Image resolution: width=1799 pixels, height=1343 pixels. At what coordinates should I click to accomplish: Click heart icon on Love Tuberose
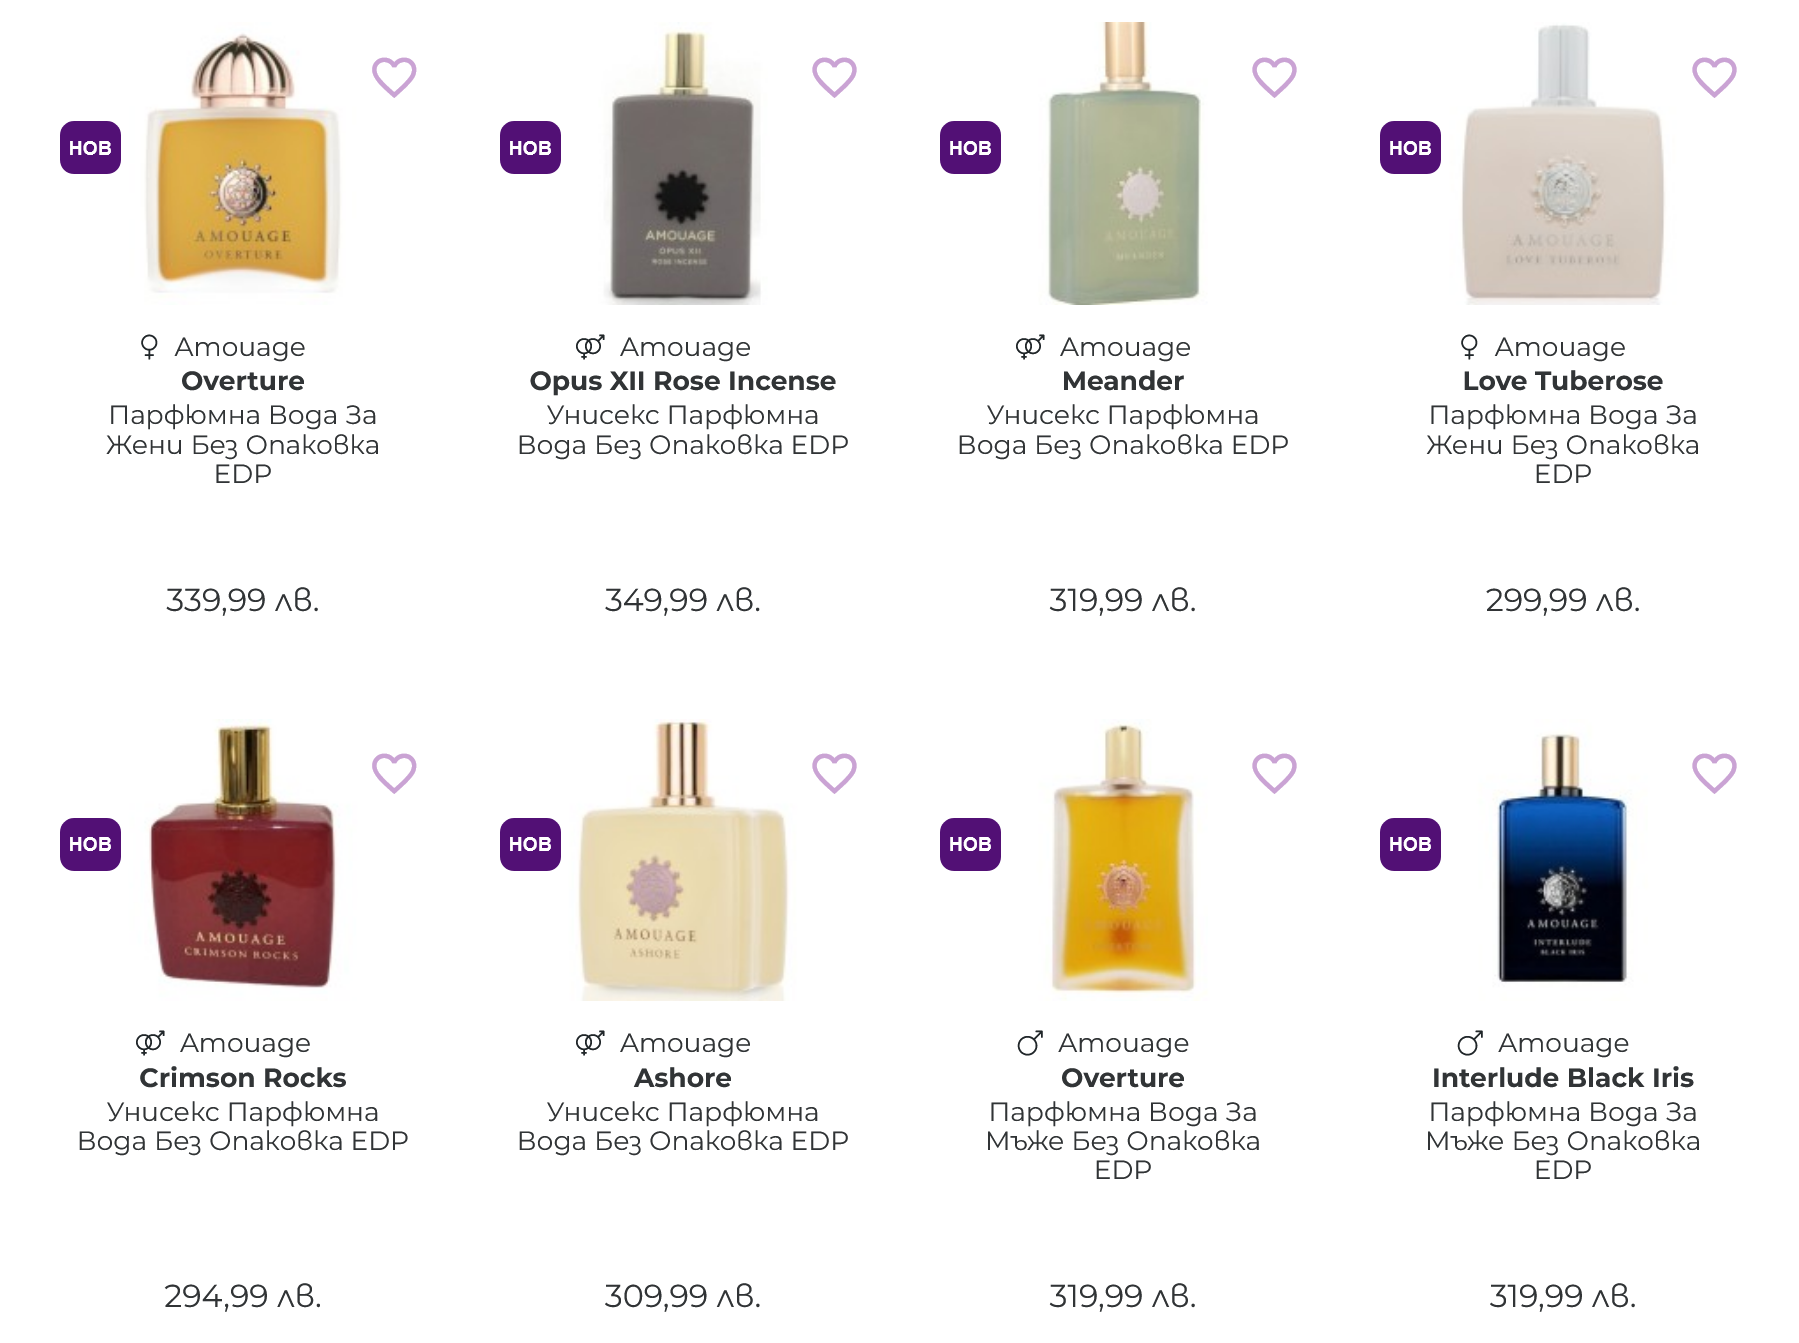[1714, 77]
